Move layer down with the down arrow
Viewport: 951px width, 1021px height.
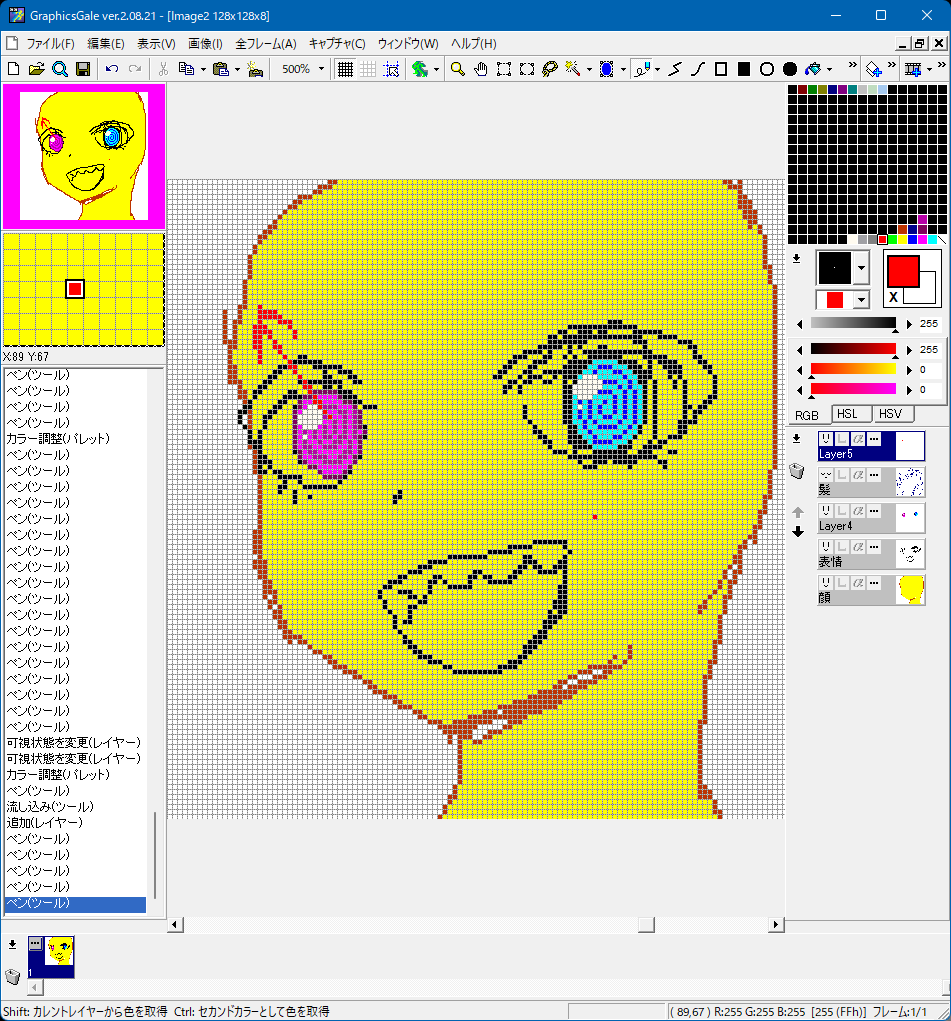(x=798, y=532)
